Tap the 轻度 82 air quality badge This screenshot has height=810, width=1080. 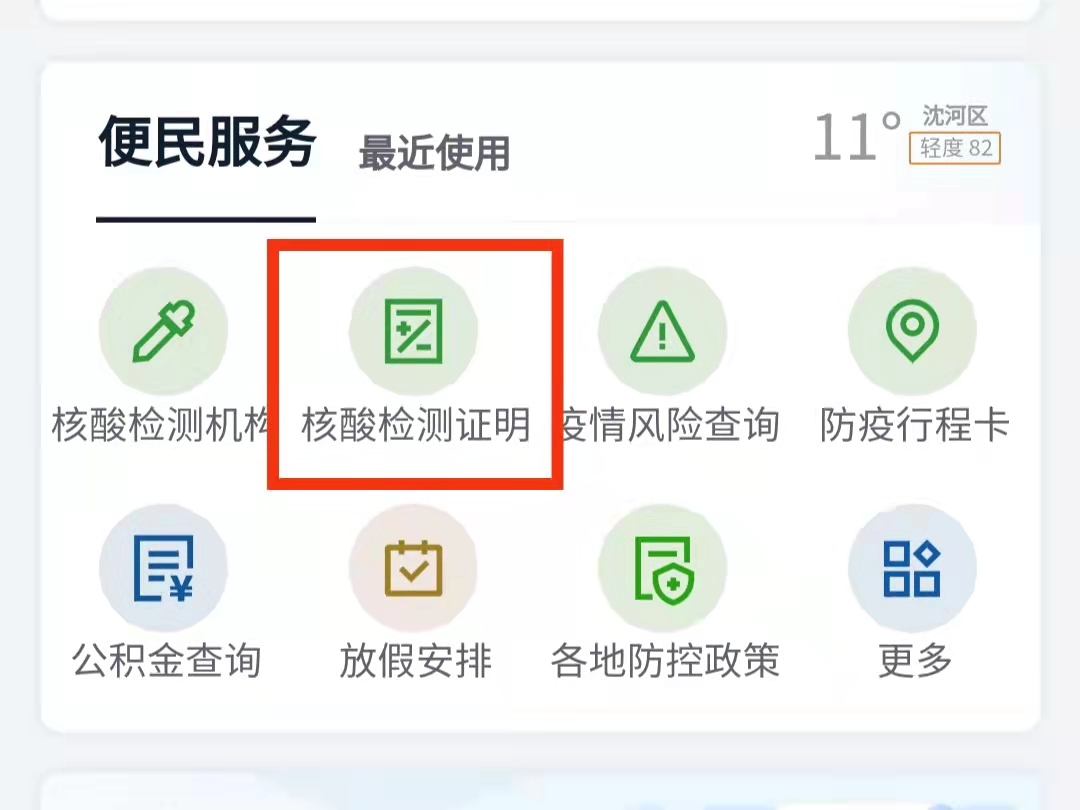coord(955,148)
